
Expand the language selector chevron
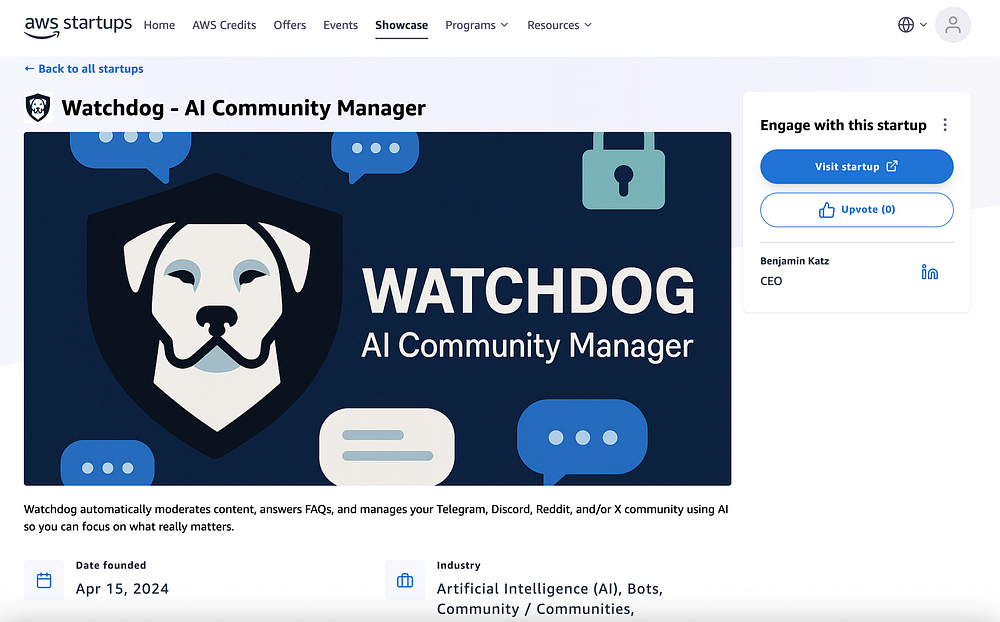pyautogui.click(x=923, y=25)
